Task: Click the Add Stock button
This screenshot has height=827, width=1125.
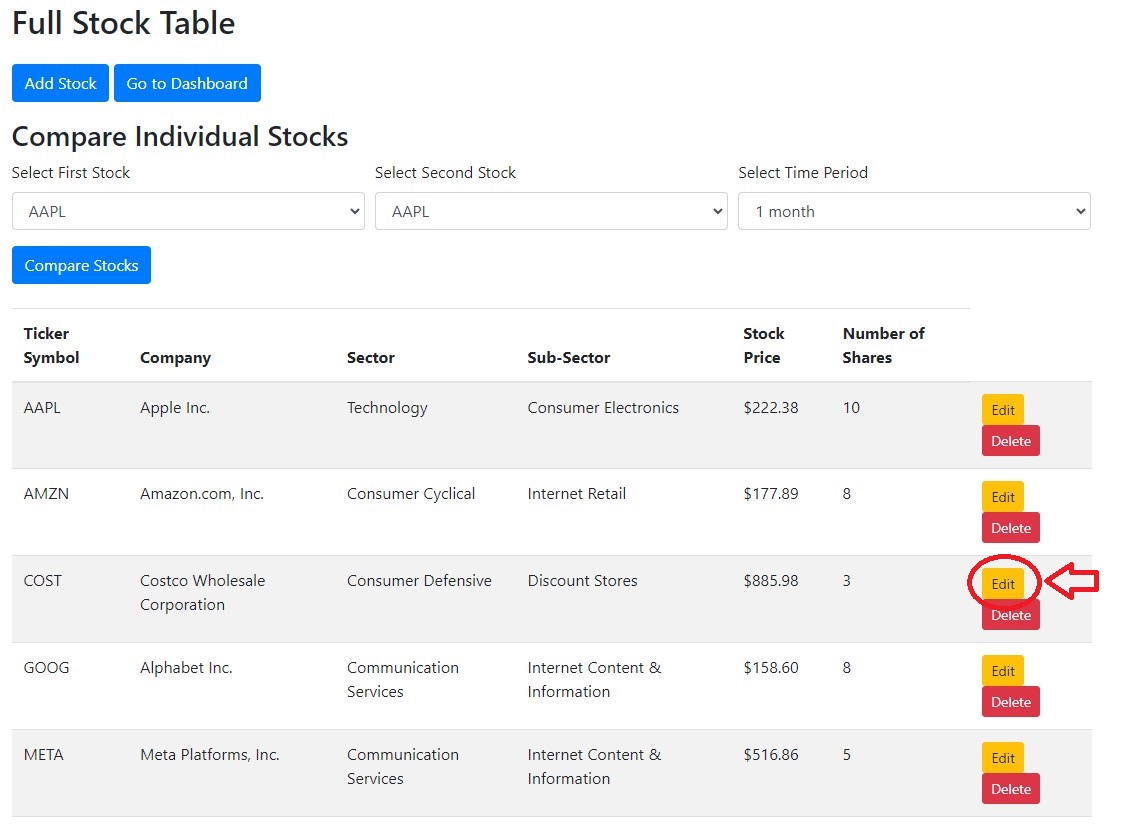Action: 60,83
